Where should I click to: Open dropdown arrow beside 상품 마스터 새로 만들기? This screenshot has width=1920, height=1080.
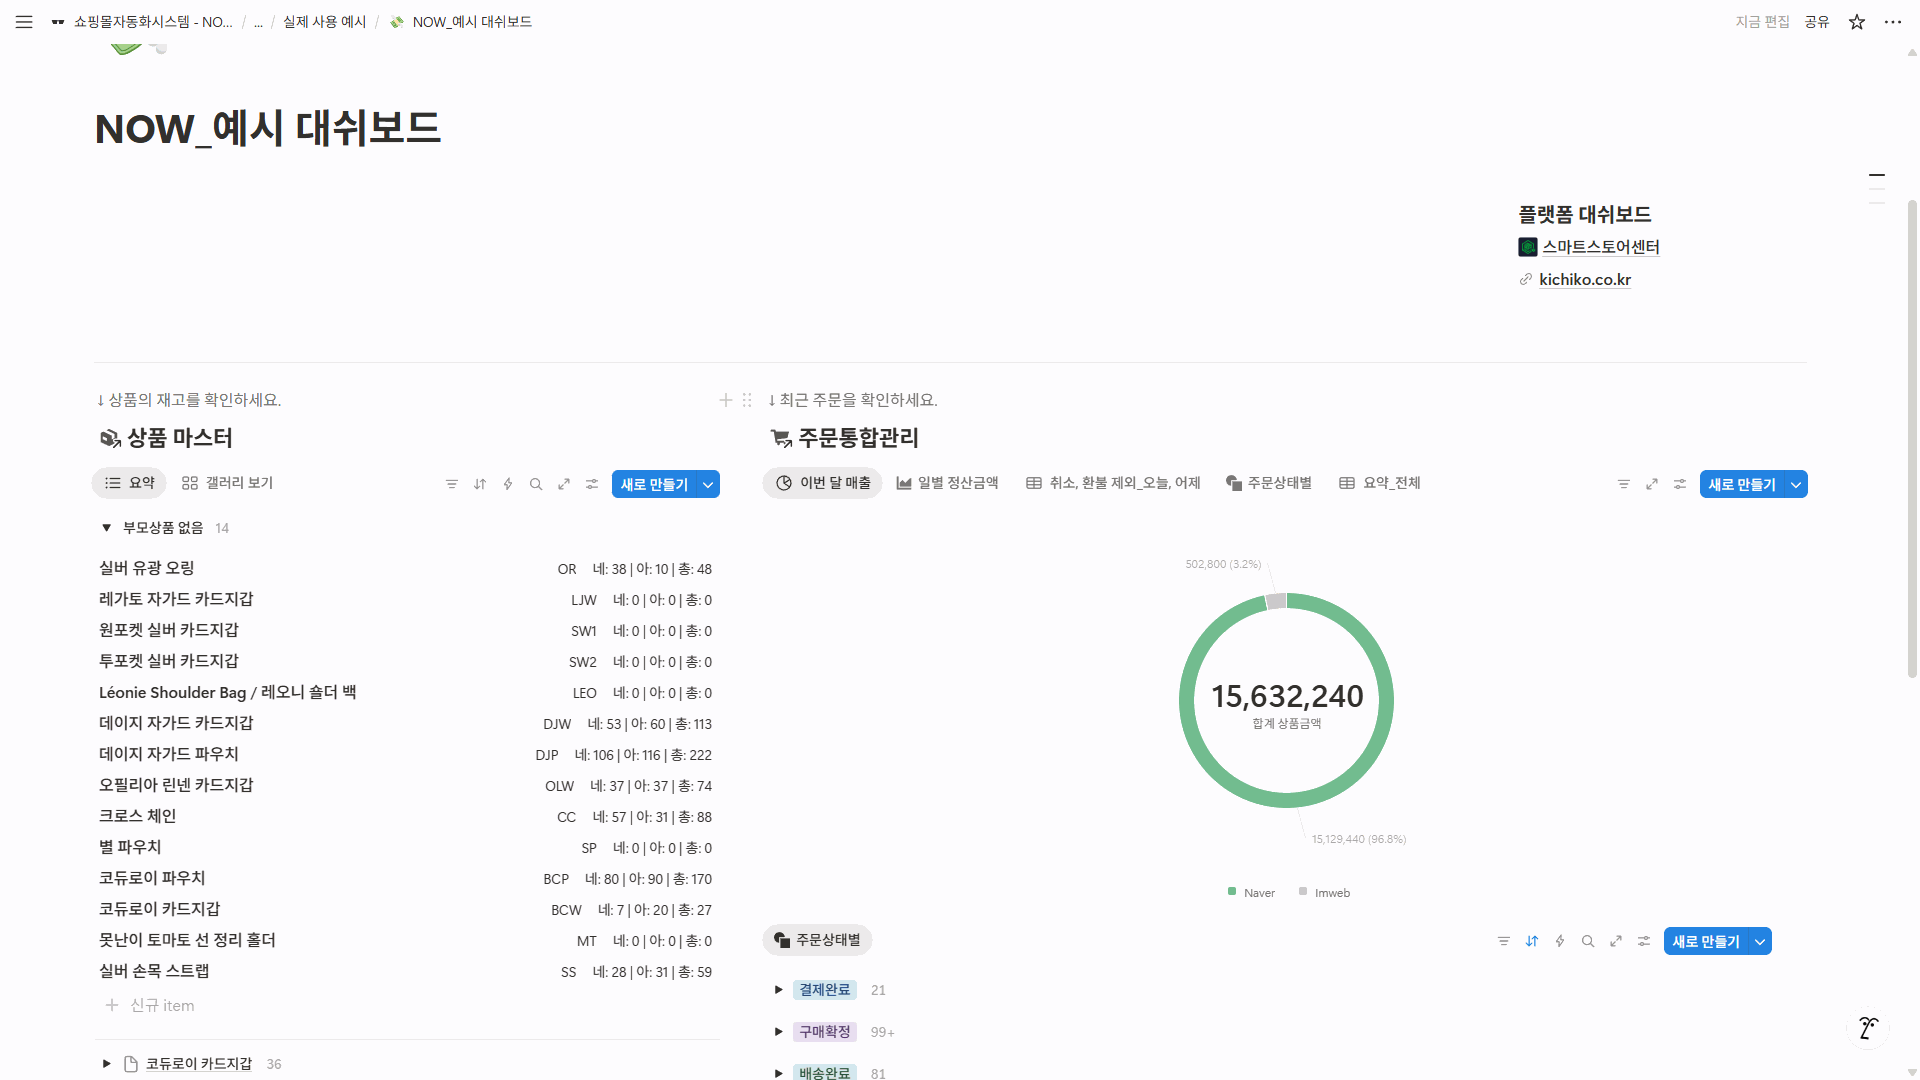[x=708, y=485]
